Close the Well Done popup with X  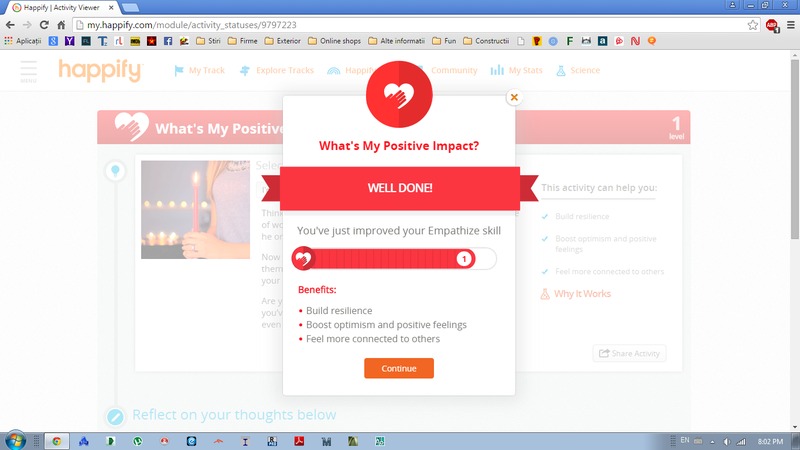point(514,97)
